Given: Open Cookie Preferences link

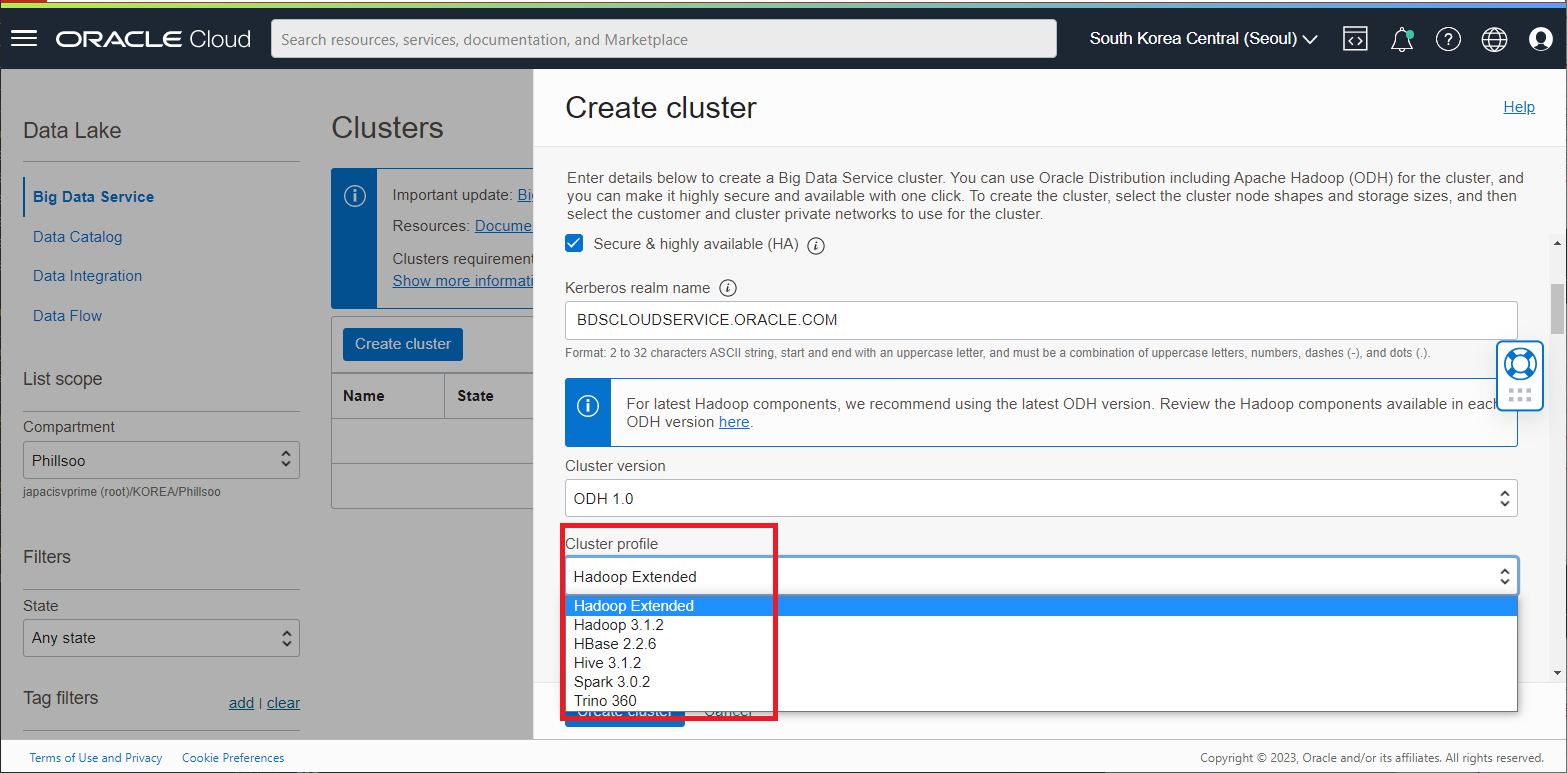Looking at the screenshot, I should click(233, 758).
